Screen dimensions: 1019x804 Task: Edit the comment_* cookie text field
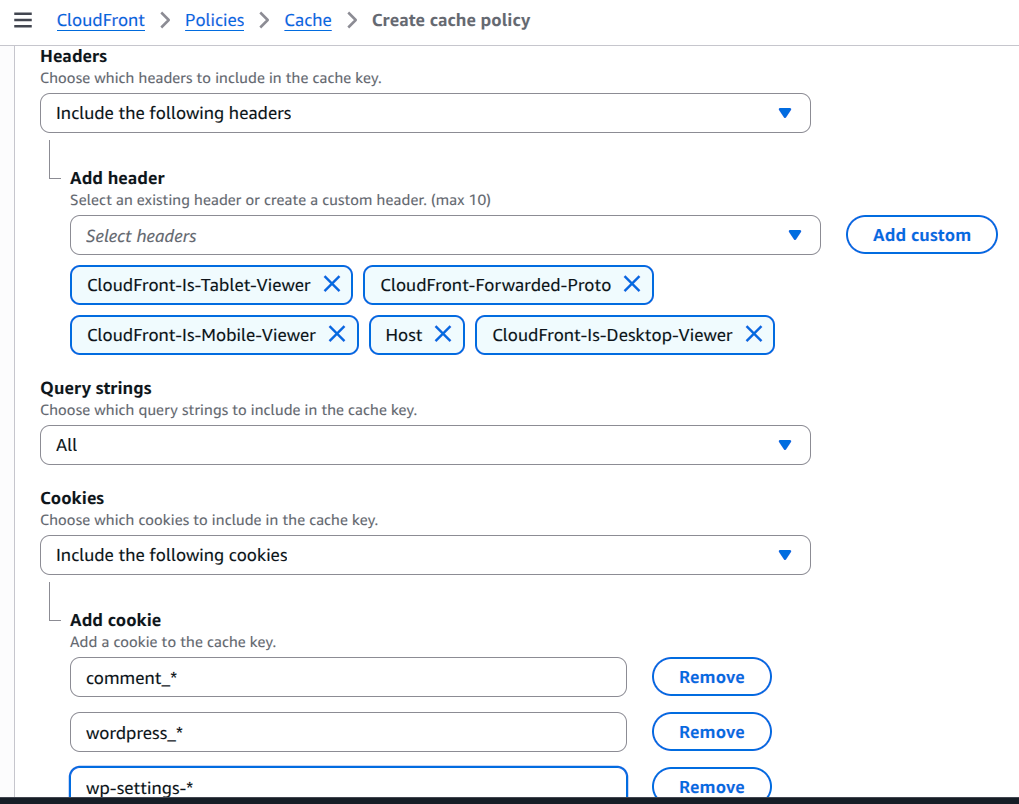point(348,677)
